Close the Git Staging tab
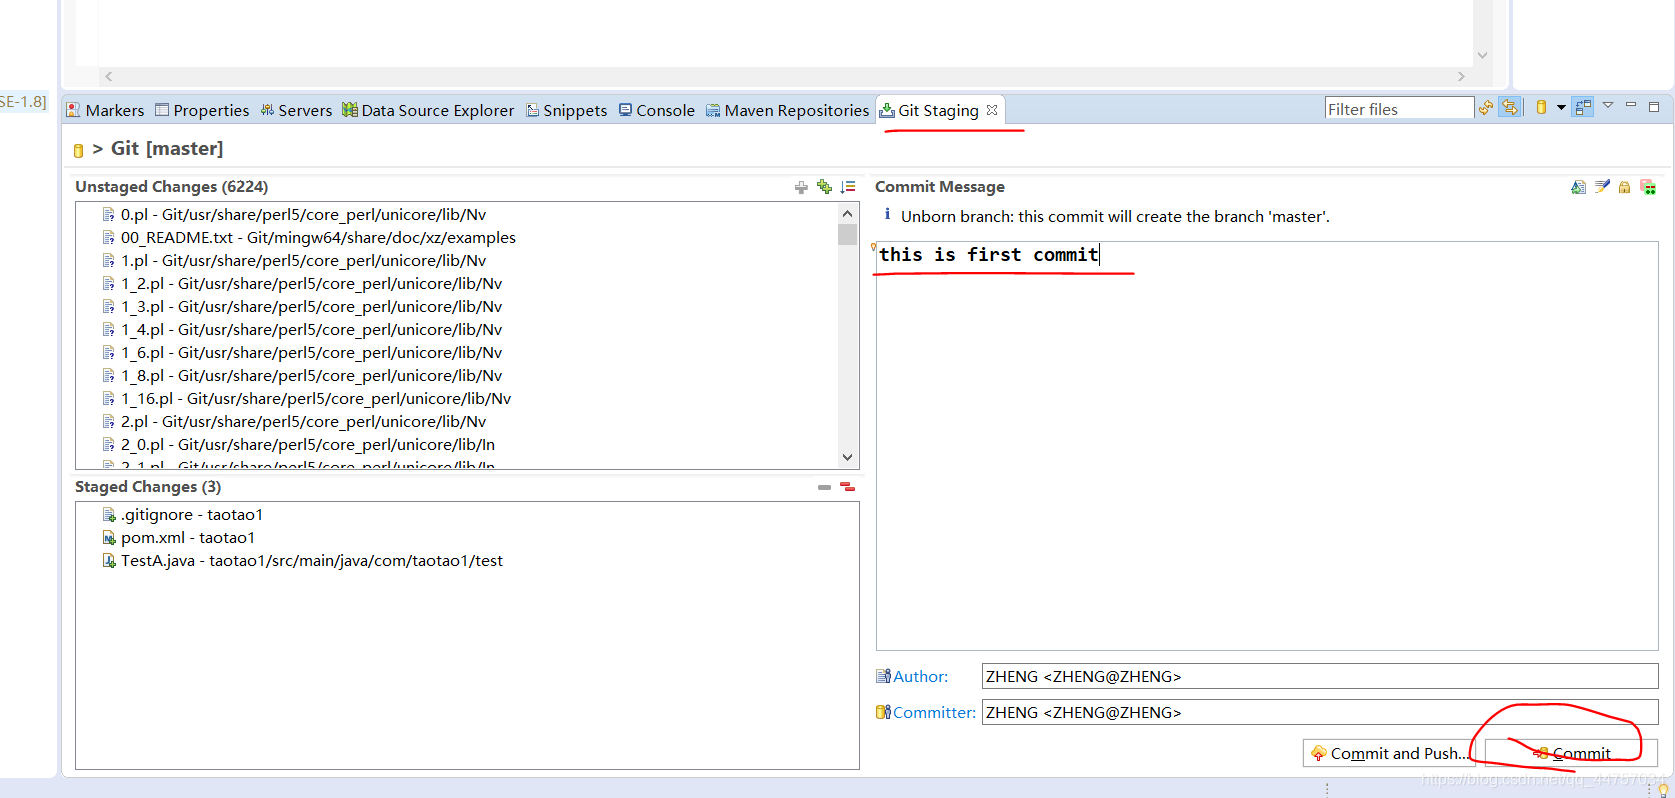Image resolution: width=1675 pixels, height=798 pixels. coord(992,110)
